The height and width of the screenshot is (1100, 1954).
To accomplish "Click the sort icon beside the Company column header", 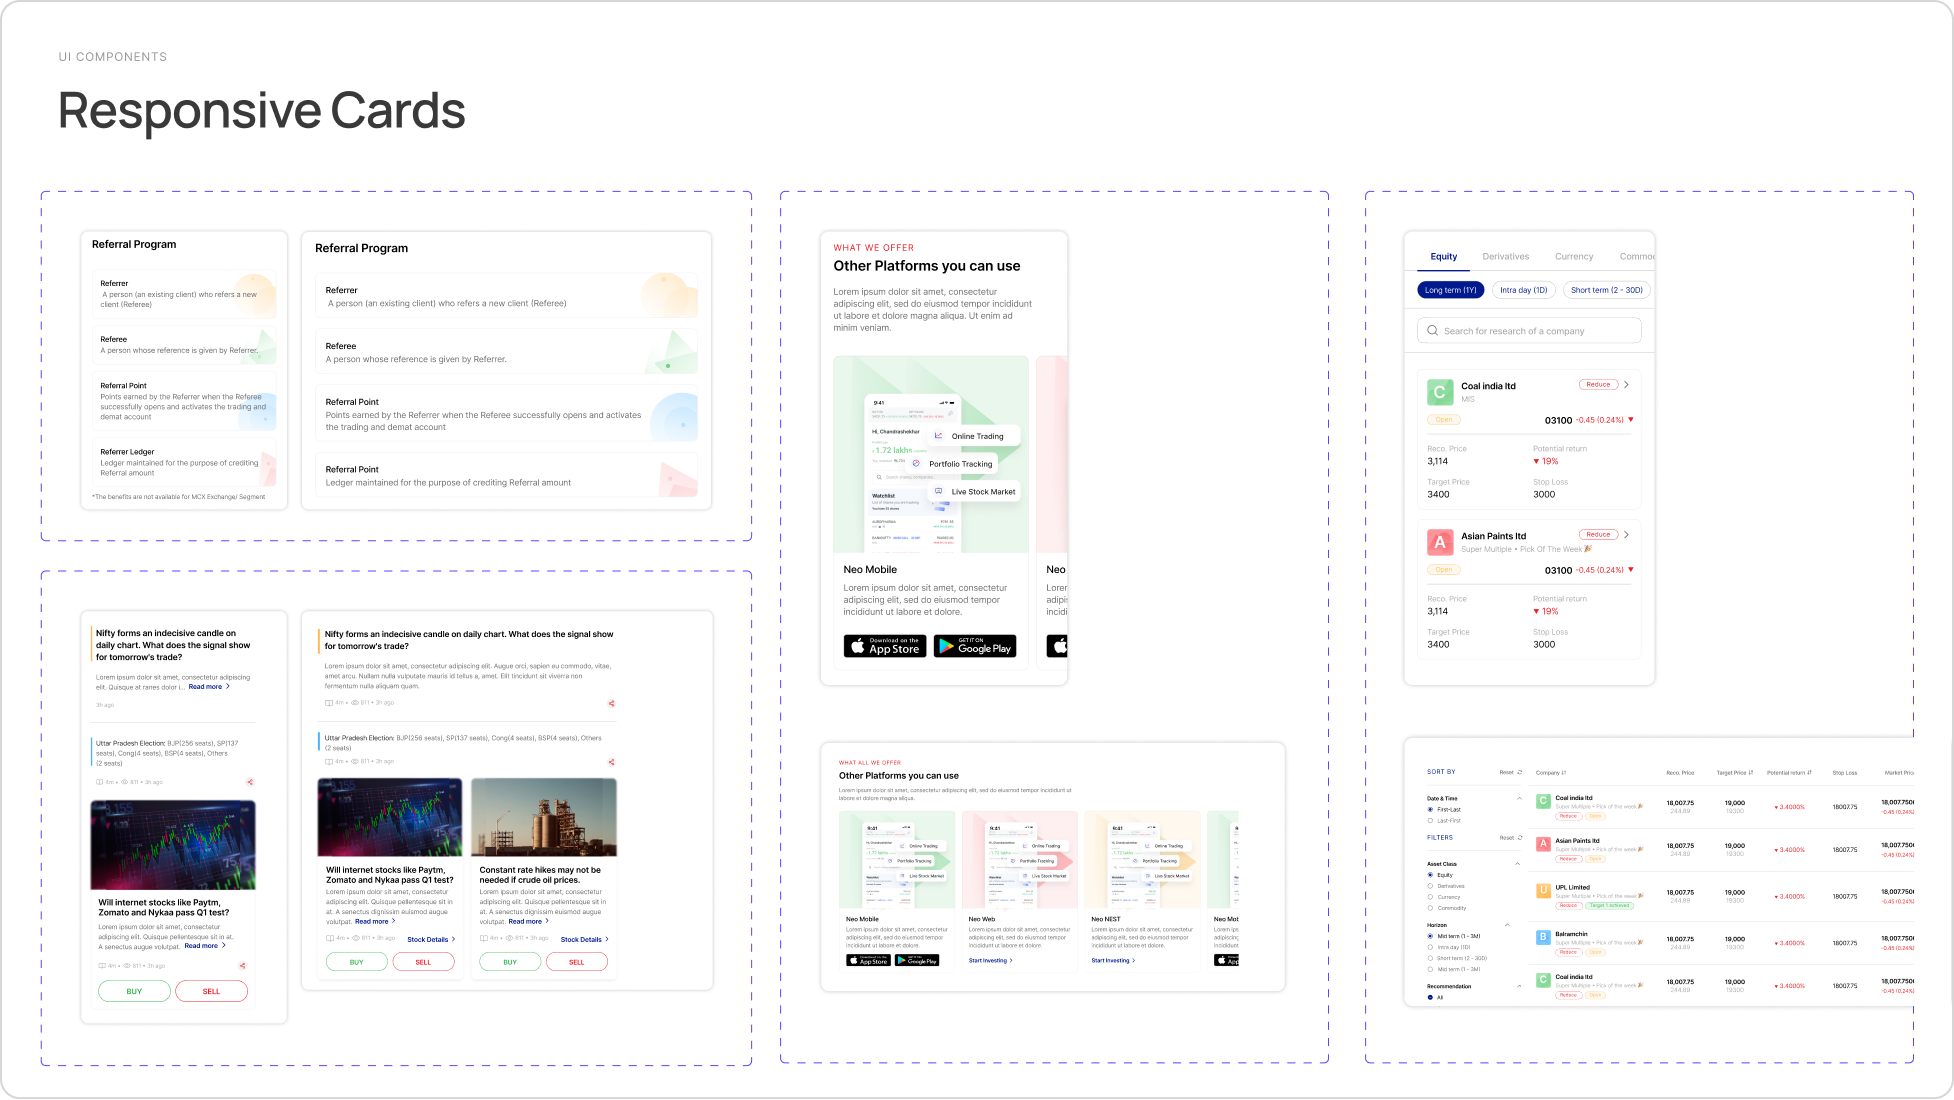I will (1564, 772).
